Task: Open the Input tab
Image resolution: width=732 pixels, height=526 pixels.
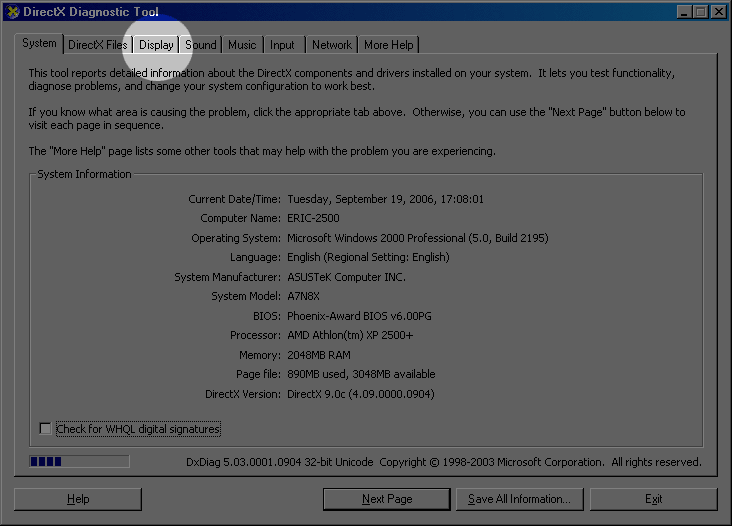Action: point(282,45)
